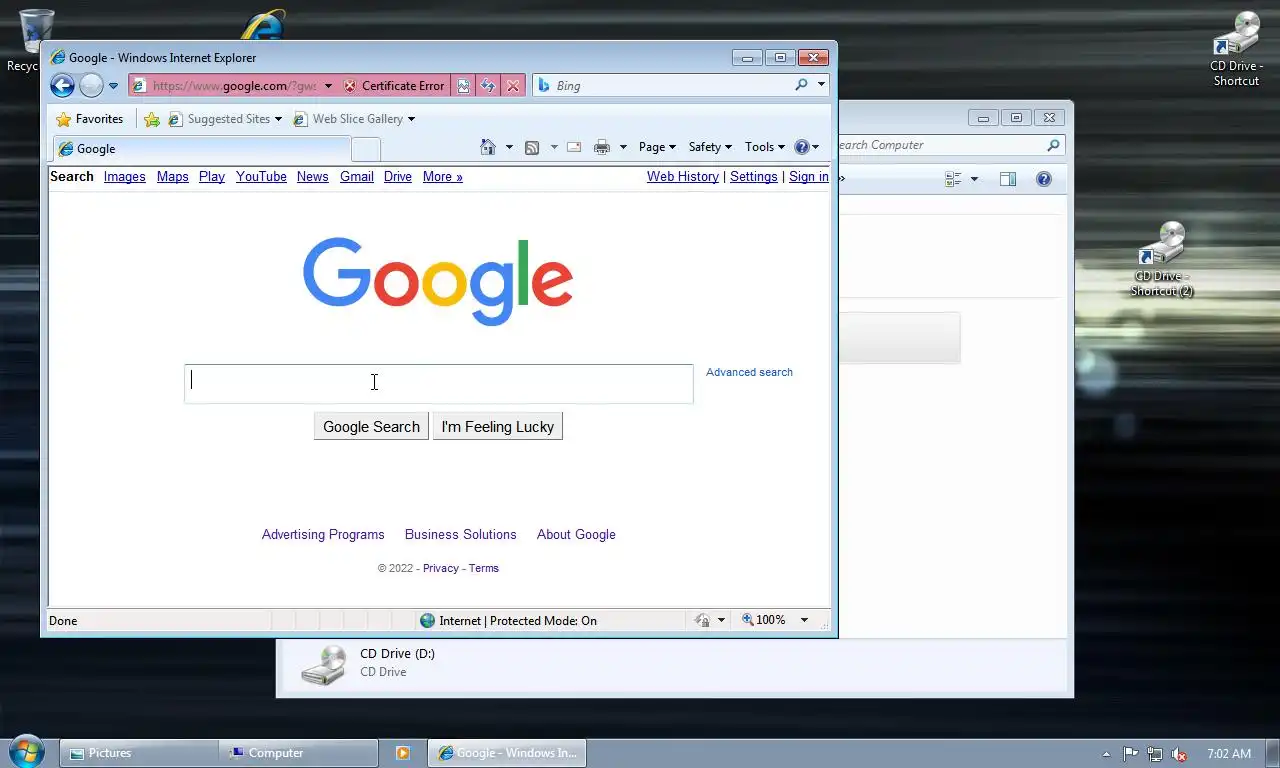Open the YouTube link
Image resolution: width=1280 pixels, height=768 pixels.
coord(261,177)
